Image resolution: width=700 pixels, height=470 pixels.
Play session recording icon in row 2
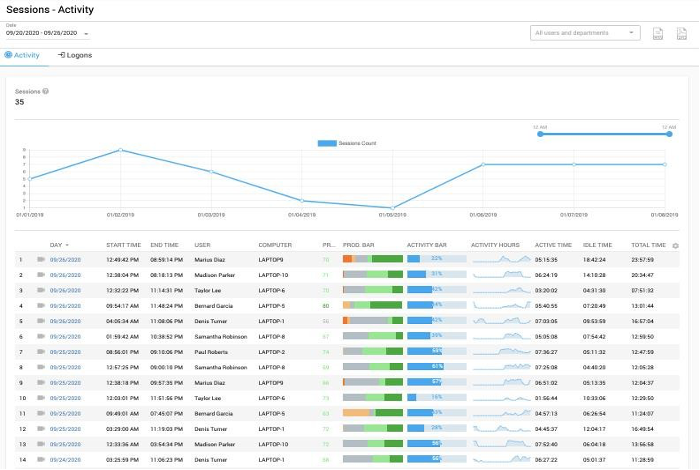point(41,275)
